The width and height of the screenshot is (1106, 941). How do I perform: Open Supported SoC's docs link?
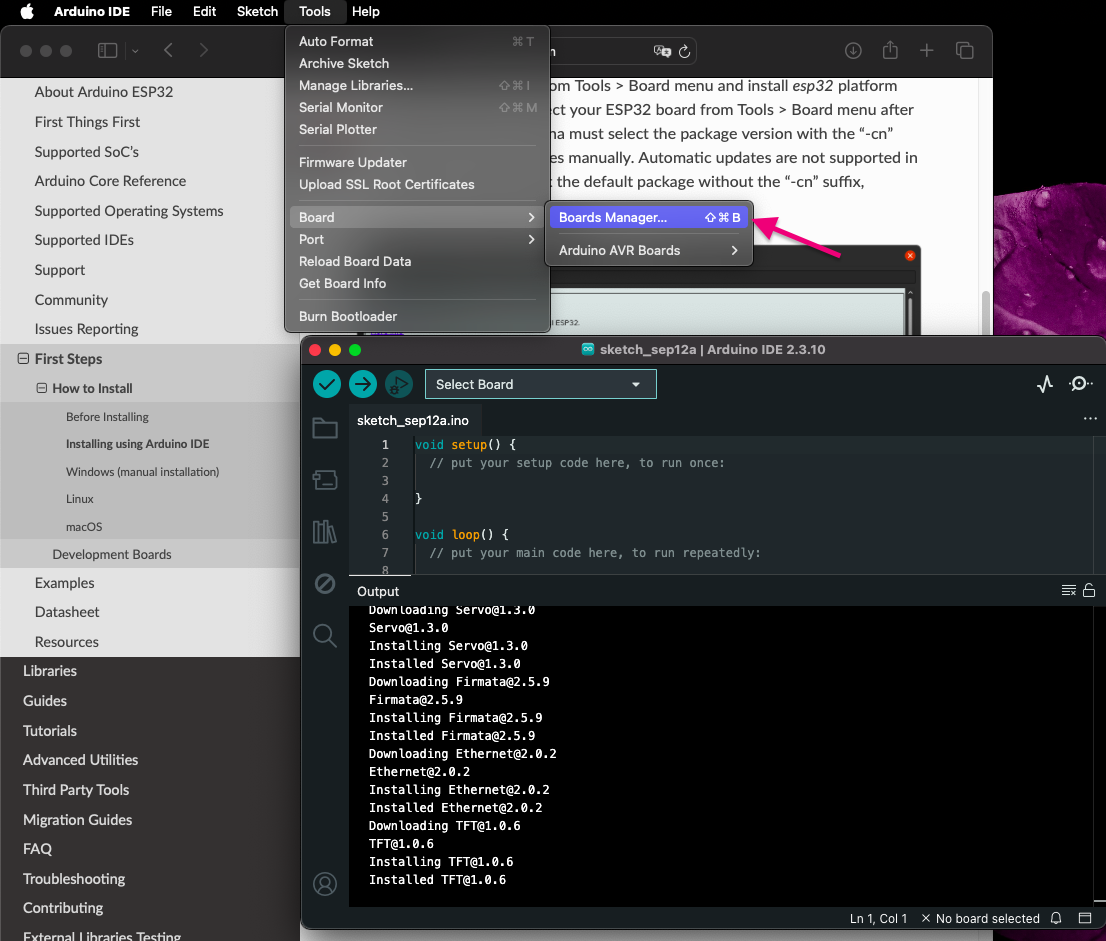[87, 152]
